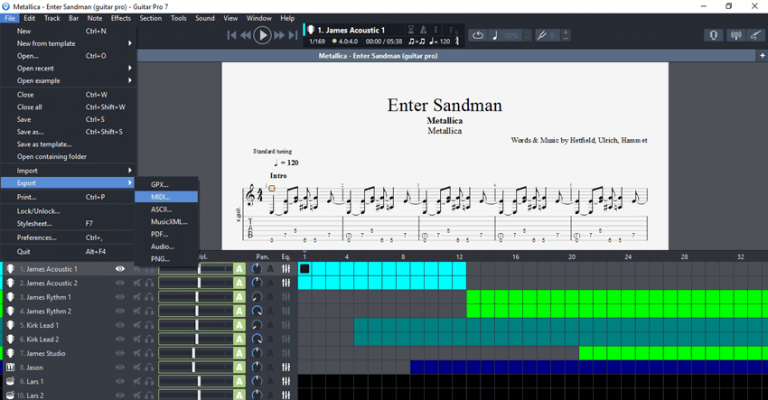Open the equalizer icon on the James Acoustic 2 track
Viewport: 768px width, 400px height.
coord(286,283)
